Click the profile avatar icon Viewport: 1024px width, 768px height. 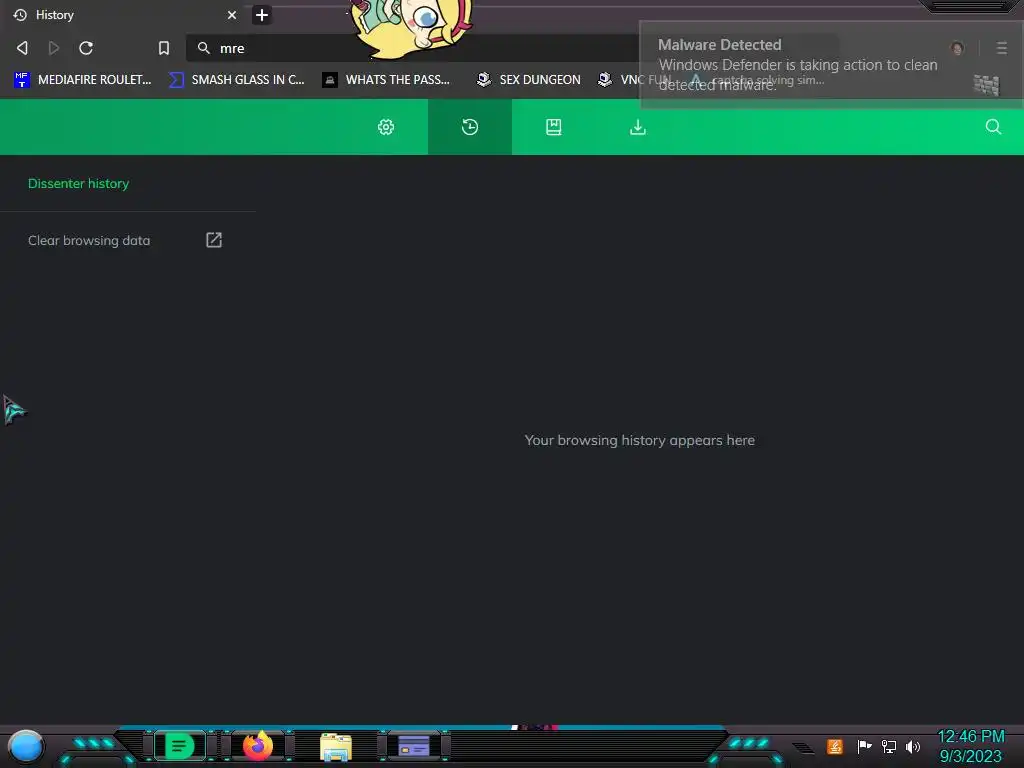click(957, 48)
